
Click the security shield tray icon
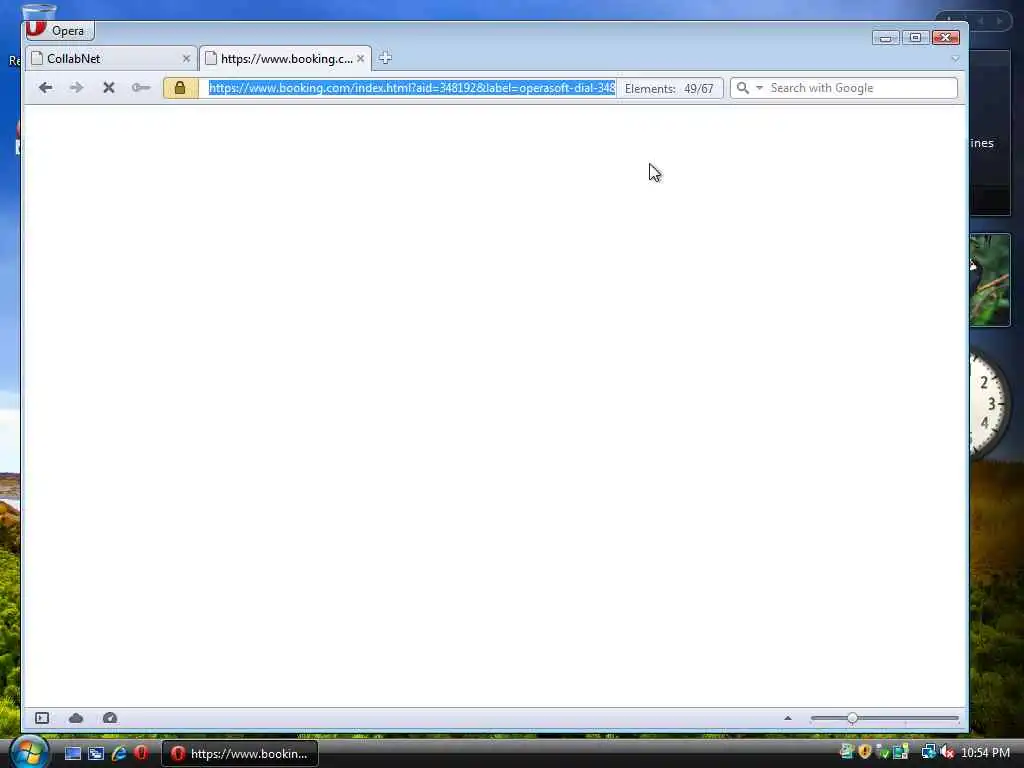coord(865,752)
